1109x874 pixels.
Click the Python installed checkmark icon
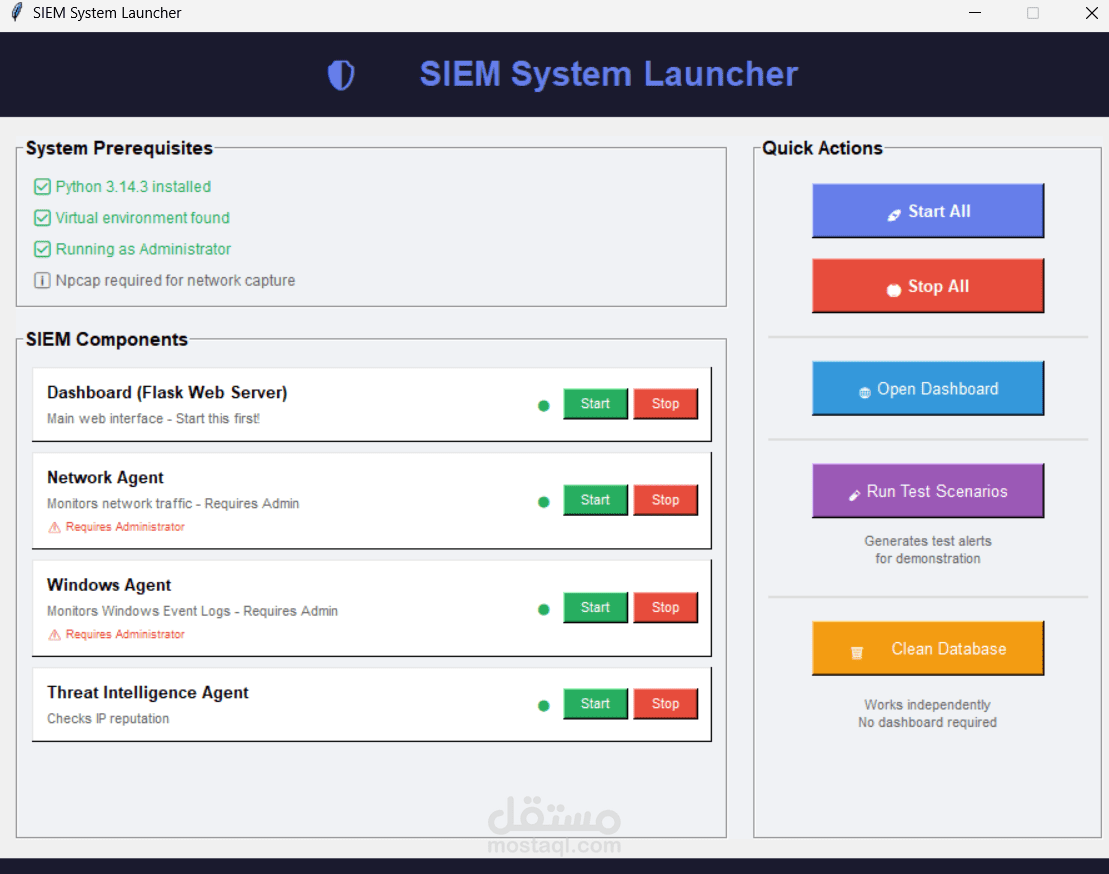42,187
